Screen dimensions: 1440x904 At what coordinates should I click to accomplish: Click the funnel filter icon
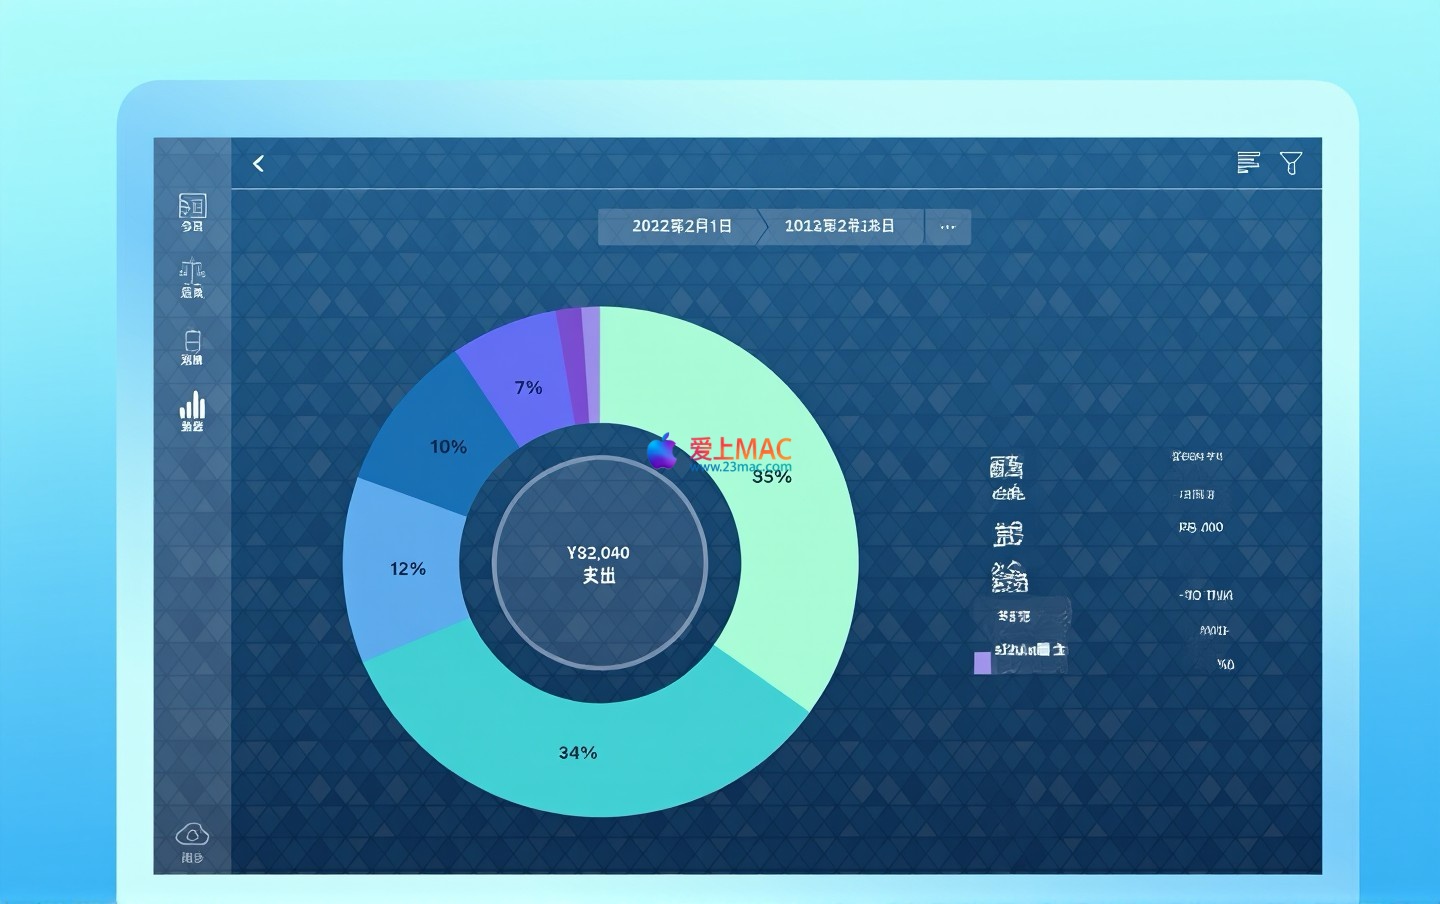pos(1291,163)
